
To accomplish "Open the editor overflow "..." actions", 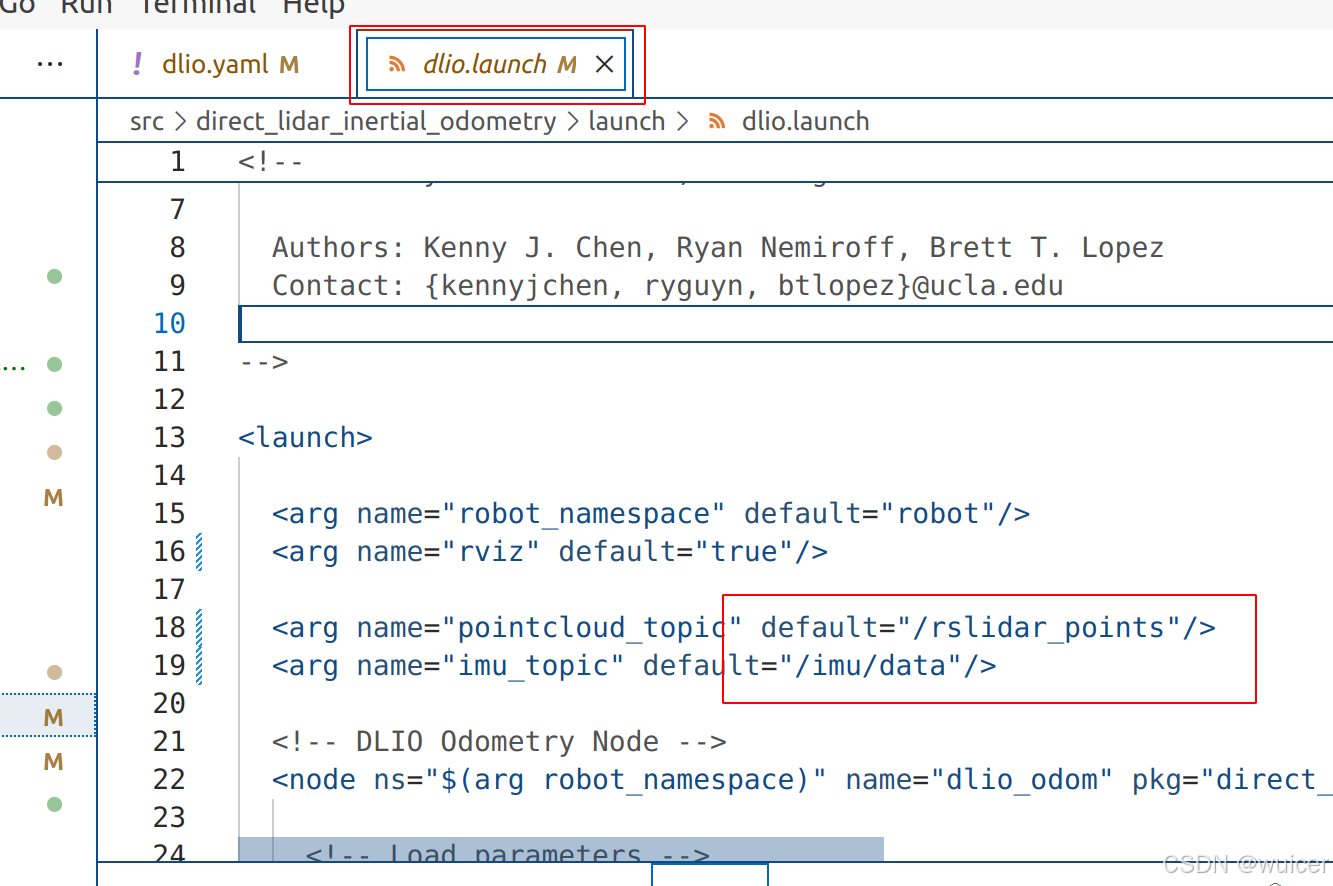I will coord(49,63).
